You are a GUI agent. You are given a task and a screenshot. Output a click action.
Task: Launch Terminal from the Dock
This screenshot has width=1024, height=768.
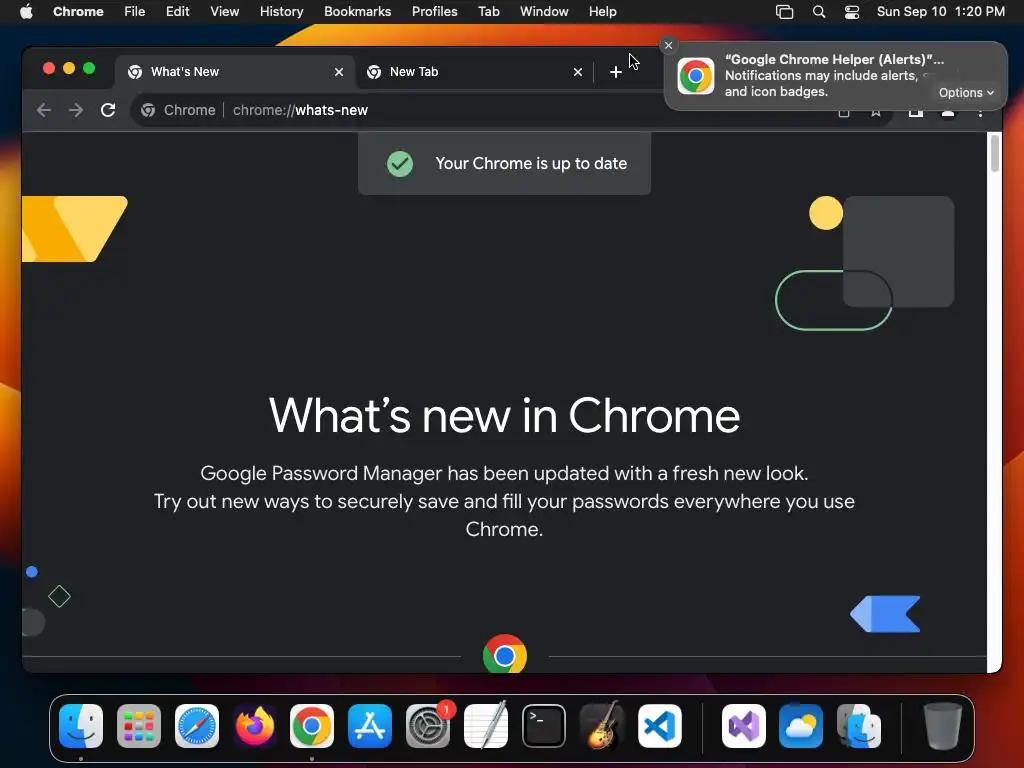click(x=543, y=726)
